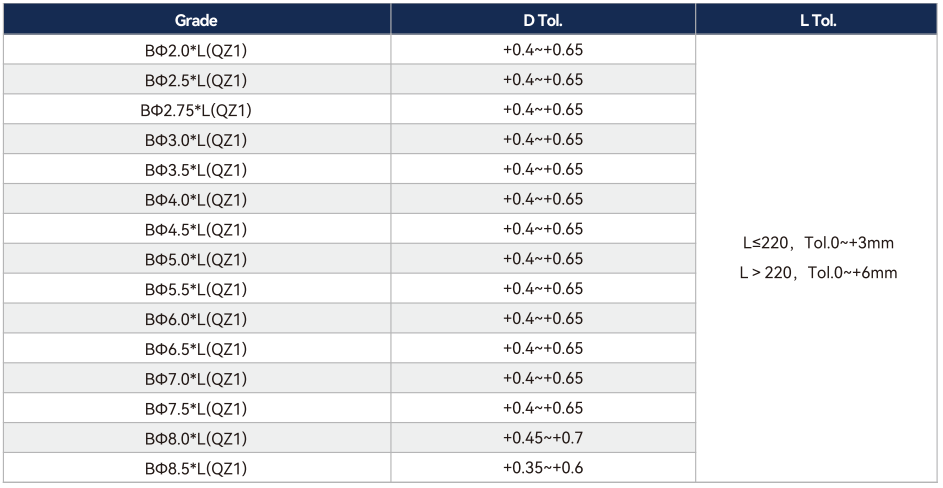The height and width of the screenshot is (488, 943).
Task: Click the L Tol. column header
Action: 818,19
